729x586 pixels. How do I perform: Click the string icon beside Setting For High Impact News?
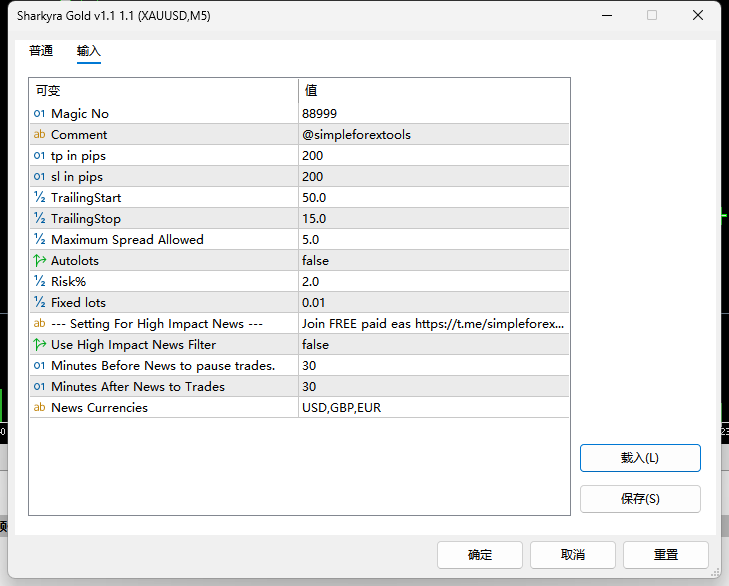[40, 323]
